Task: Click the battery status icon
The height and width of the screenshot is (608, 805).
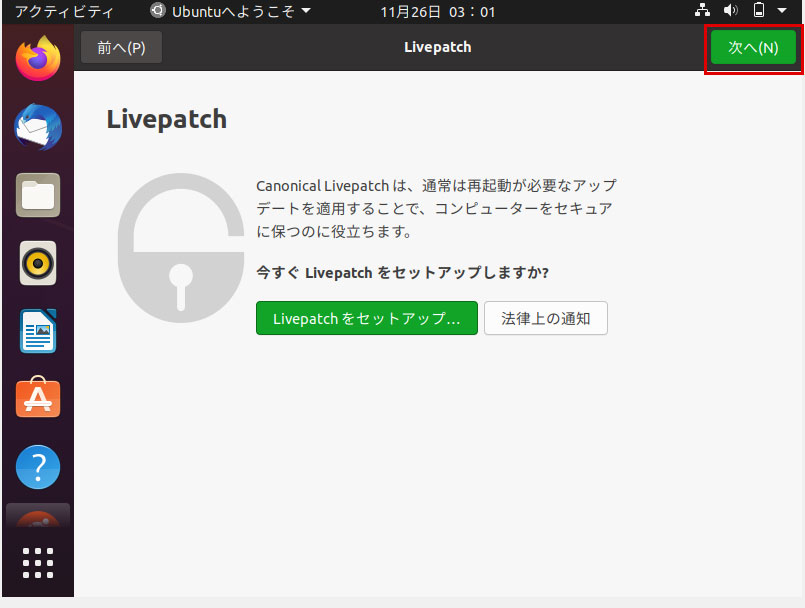Action: tap(759, 10)
